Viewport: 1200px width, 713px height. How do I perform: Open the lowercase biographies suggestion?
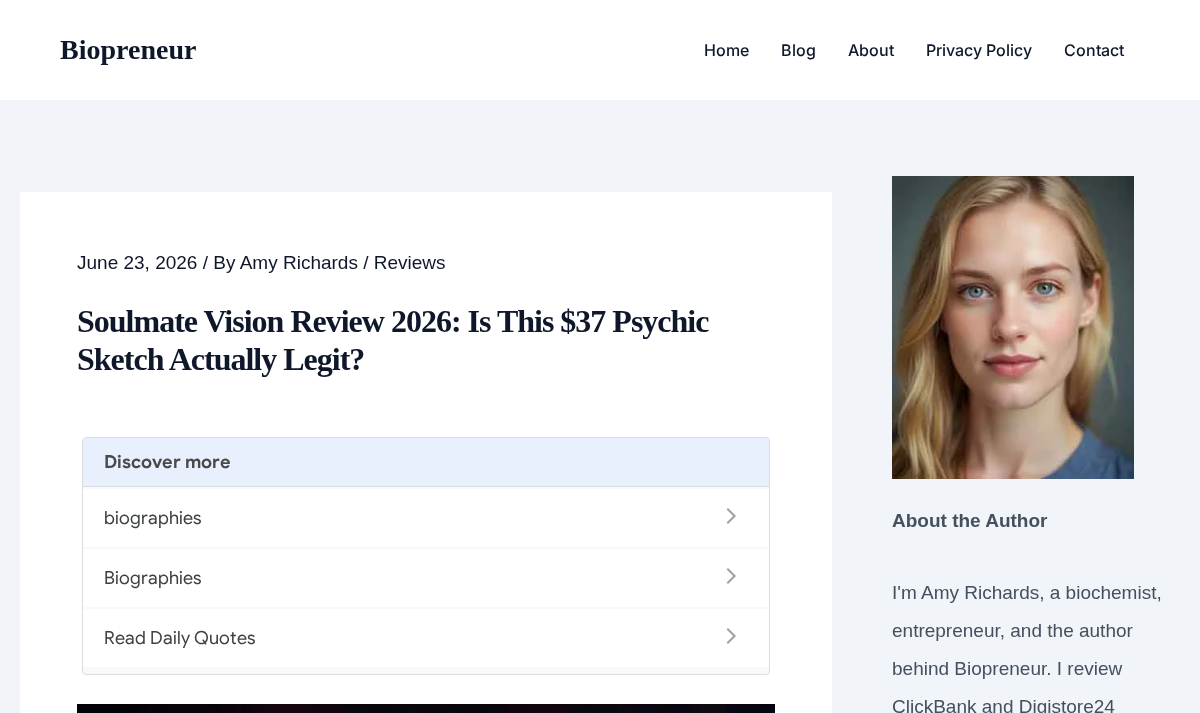pos(426,518)
